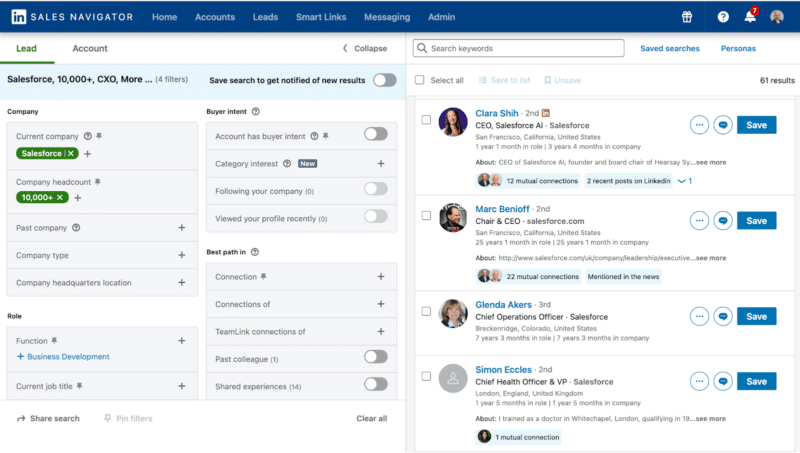Screen dimensions: 800x453
Task: Open the help question mark icon
Action: pyautogui.click(x=723, y=17)
